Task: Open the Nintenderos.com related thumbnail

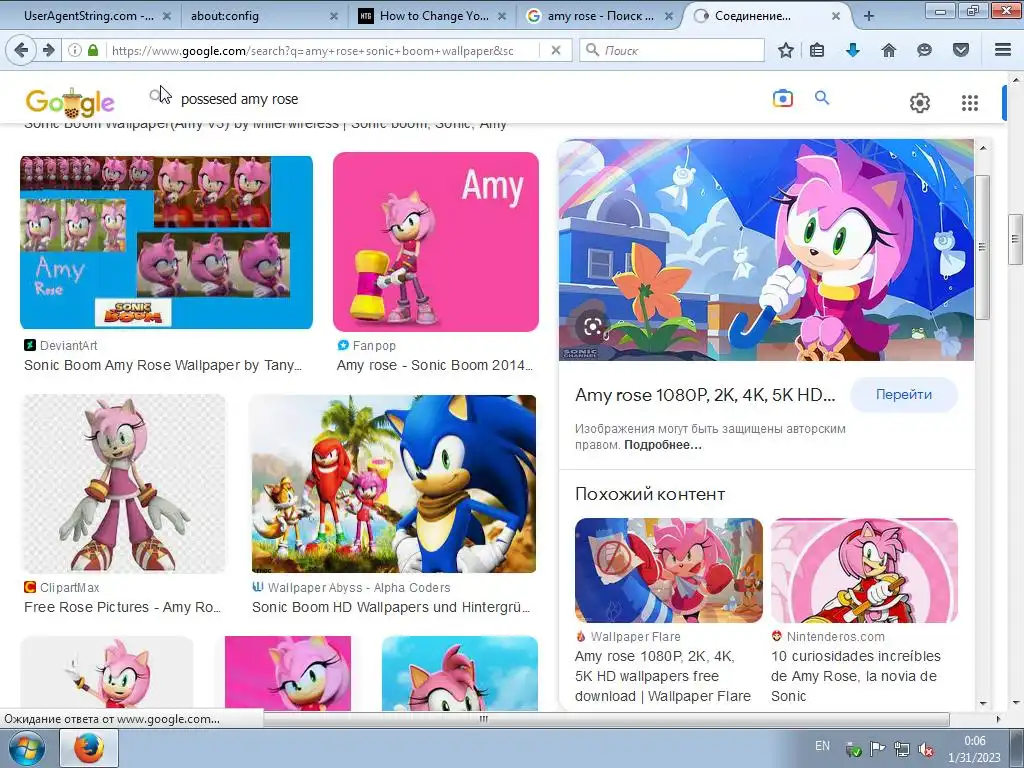Action: pos(864,570)
